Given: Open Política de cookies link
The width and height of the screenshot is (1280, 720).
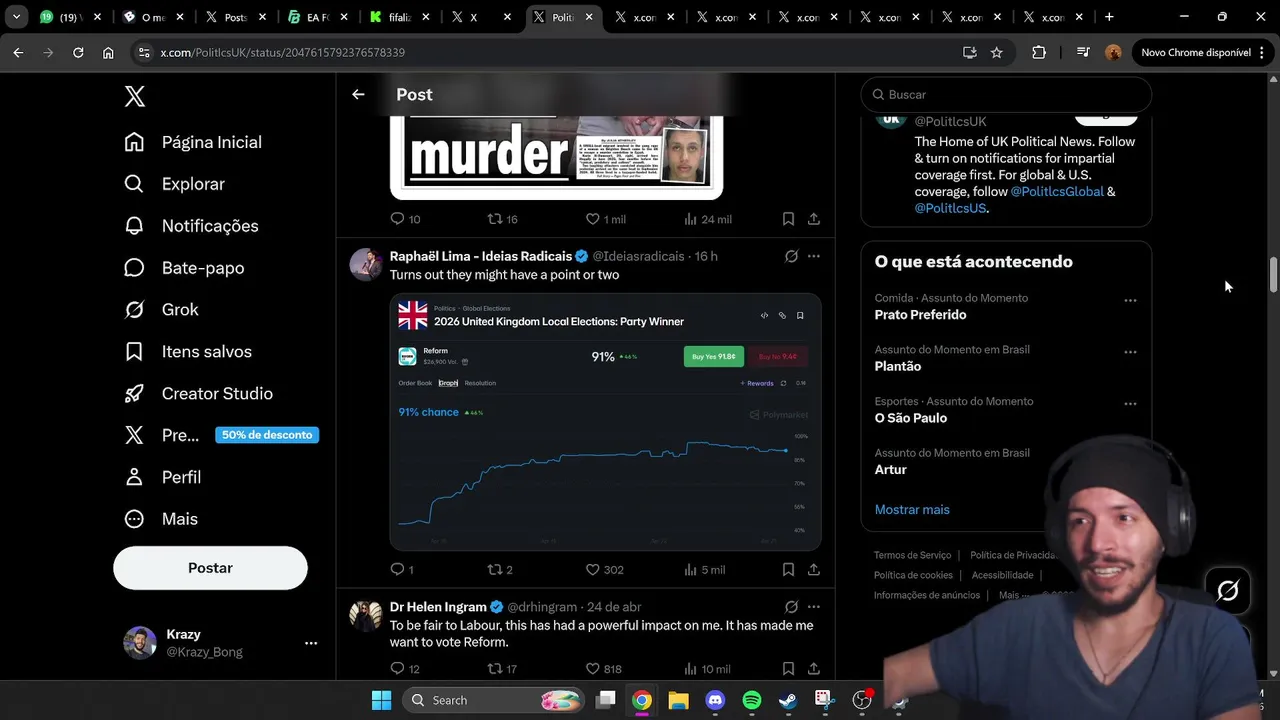Looking at the screenshot, I should (x=913, y=575).
